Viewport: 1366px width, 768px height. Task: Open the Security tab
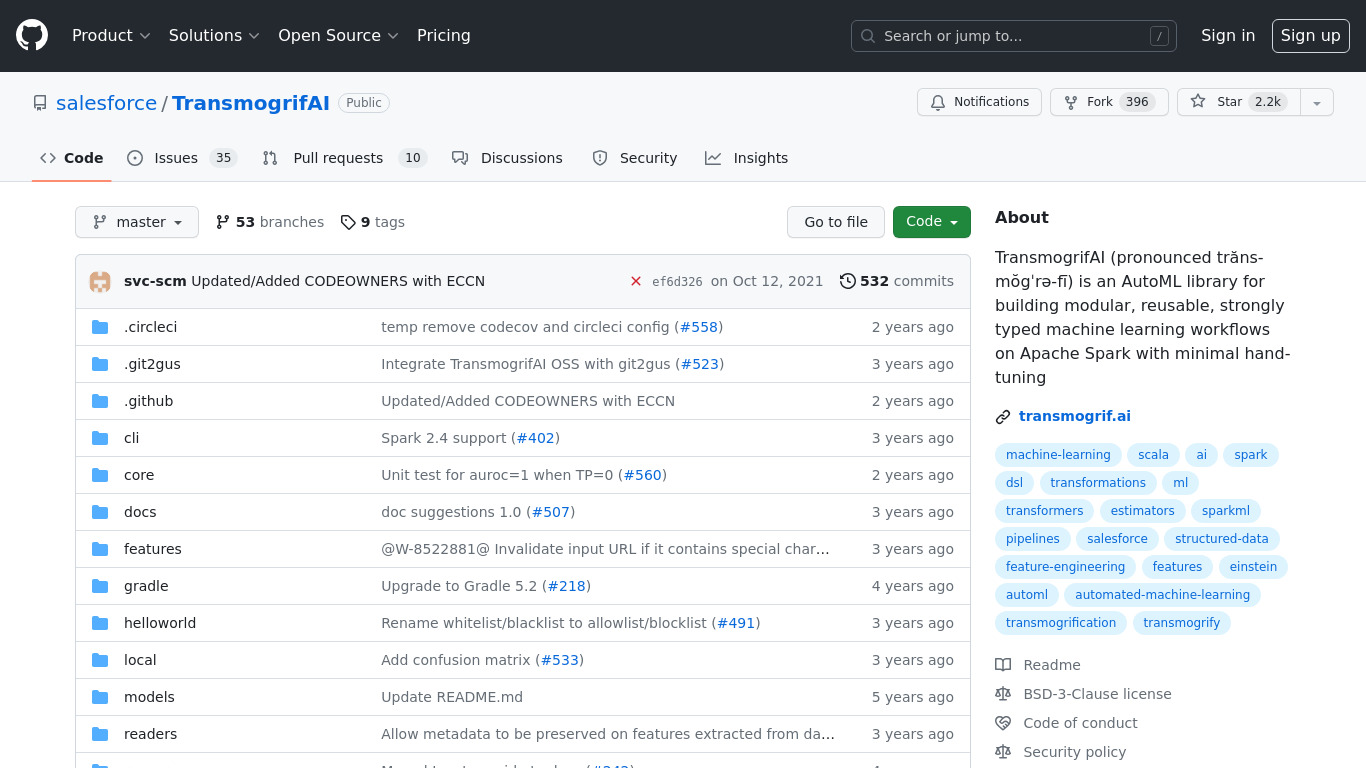[635, 158]
